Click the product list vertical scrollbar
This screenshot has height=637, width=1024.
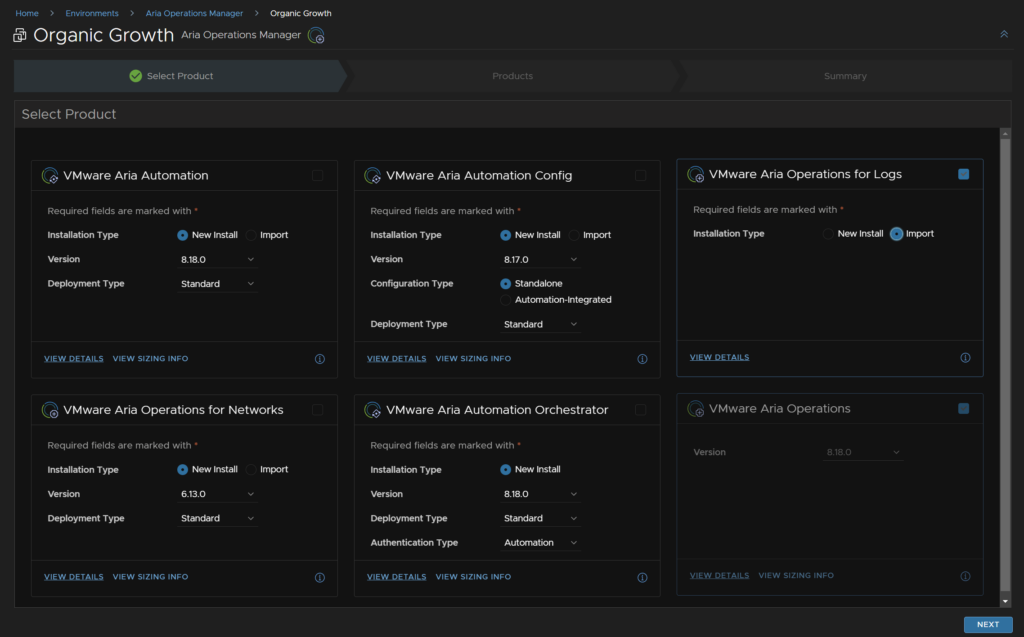[1005, 365]
